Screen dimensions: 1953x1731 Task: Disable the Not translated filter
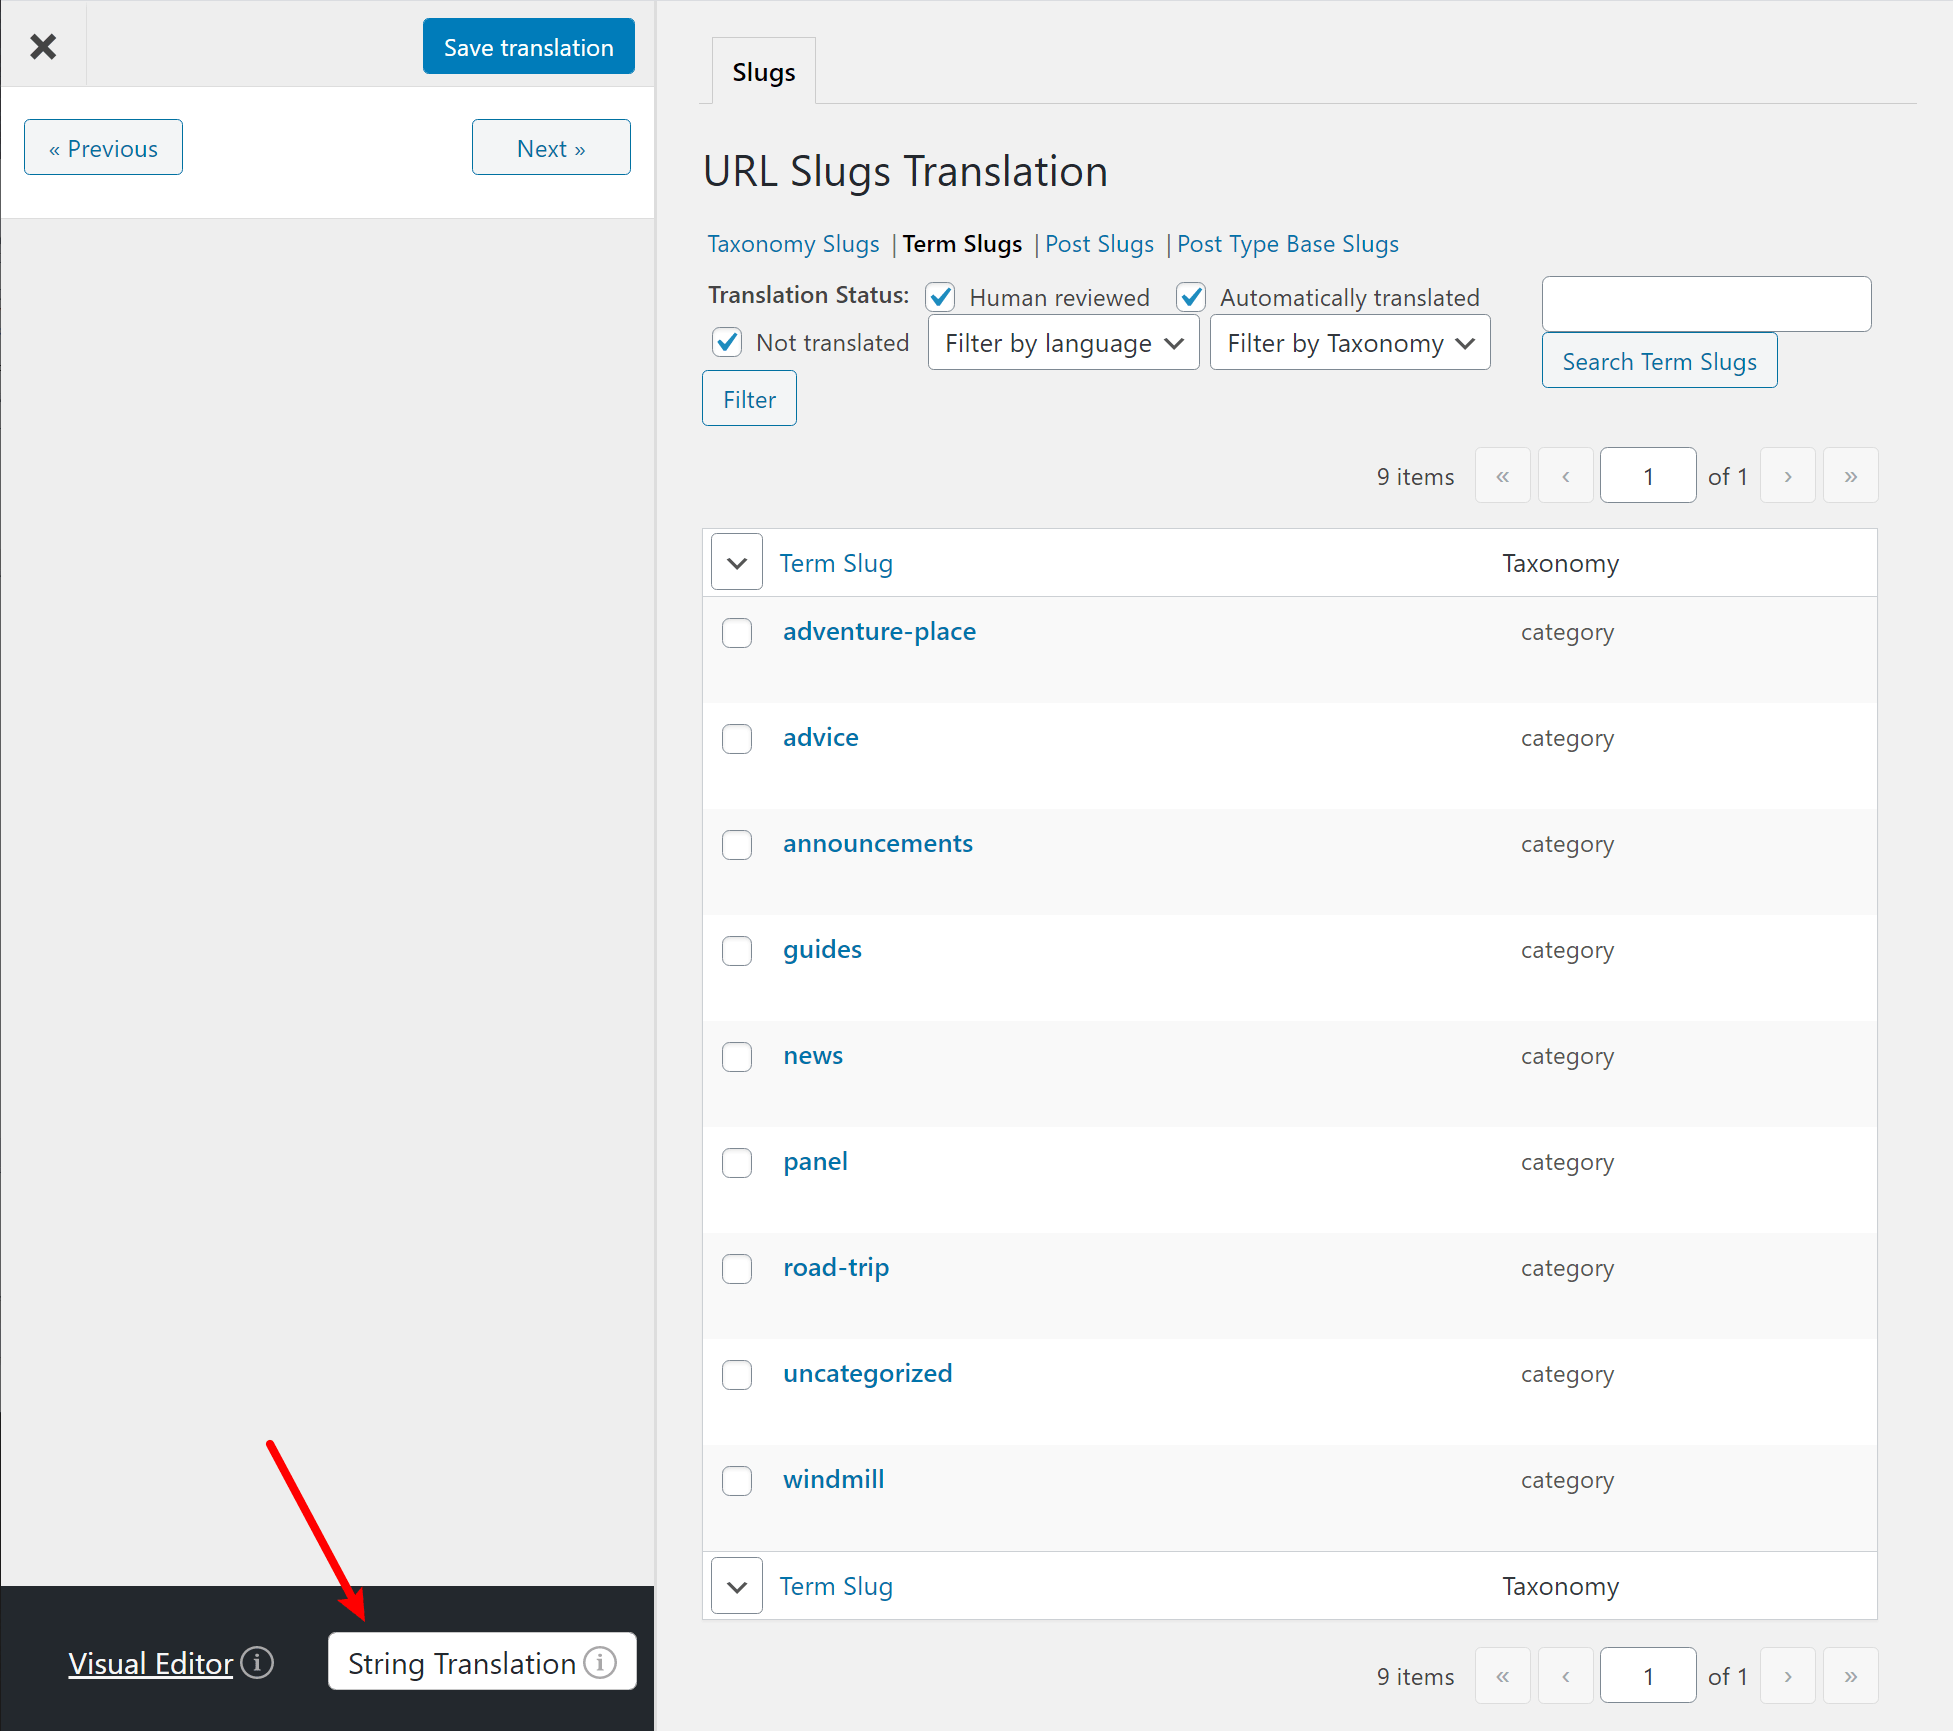pos(727,342)
